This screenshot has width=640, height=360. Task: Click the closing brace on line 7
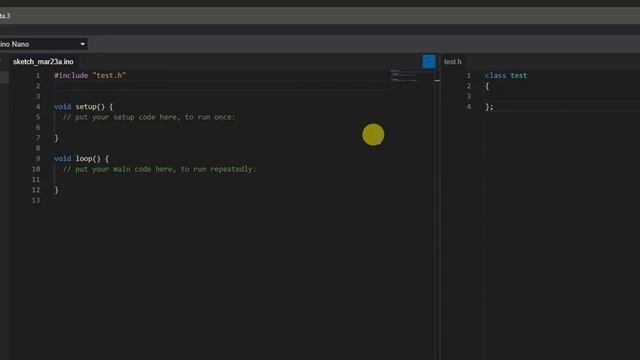pos(56,138)
